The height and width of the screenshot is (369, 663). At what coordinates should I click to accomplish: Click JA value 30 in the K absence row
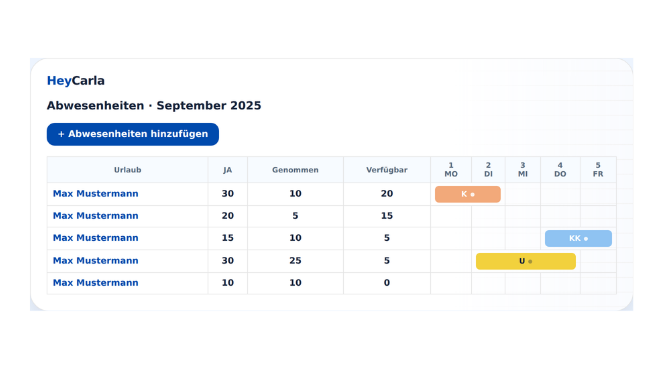point(227,194)
